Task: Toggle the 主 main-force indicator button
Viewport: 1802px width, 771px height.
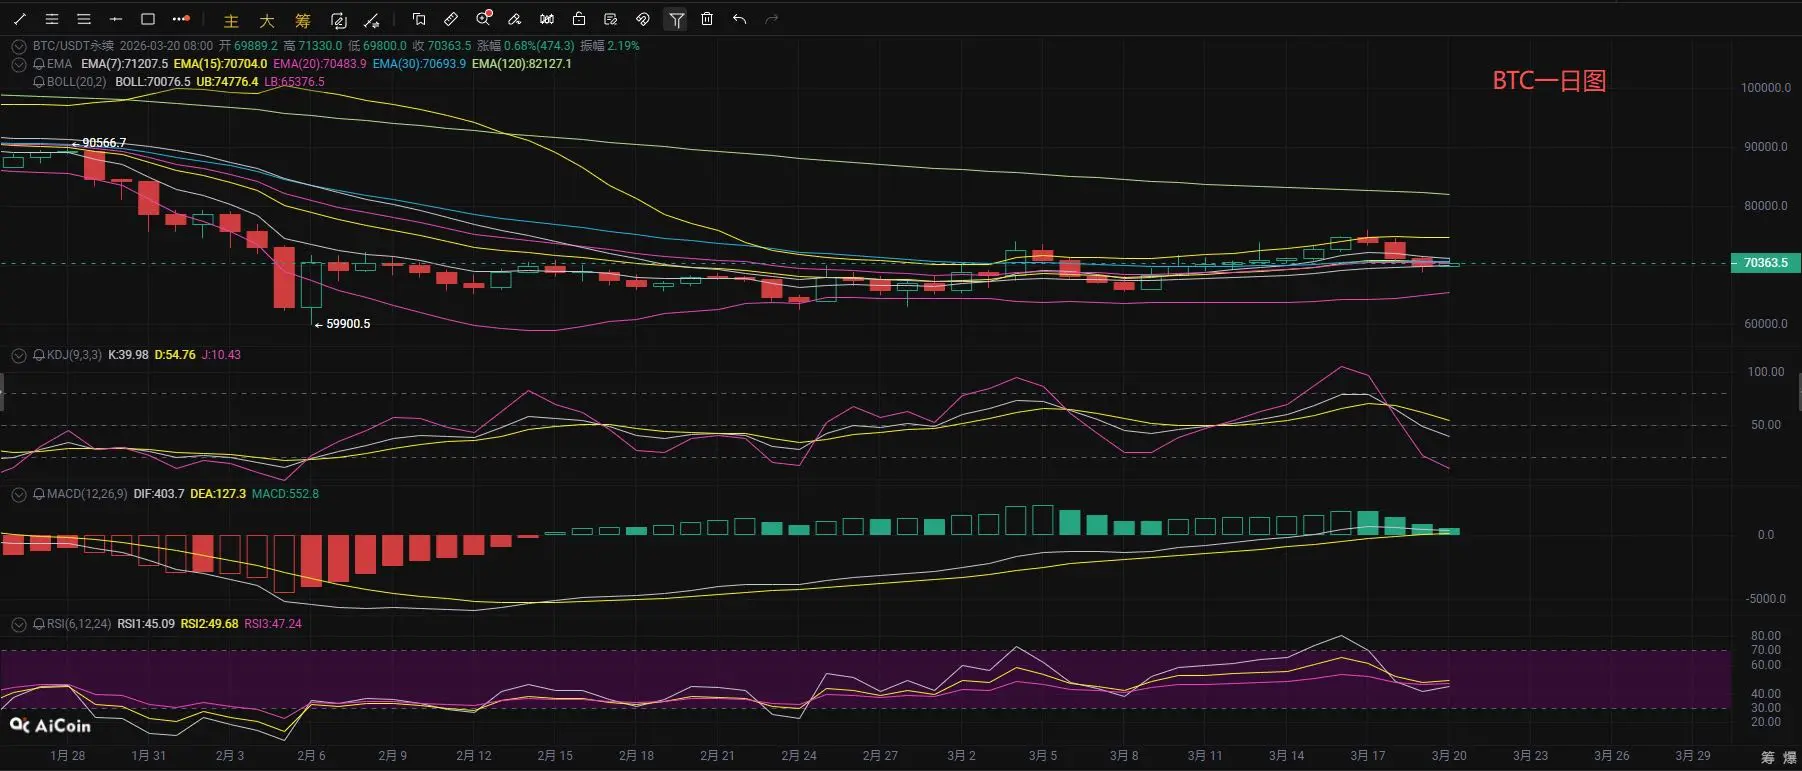Action: (x=231, y=20)
